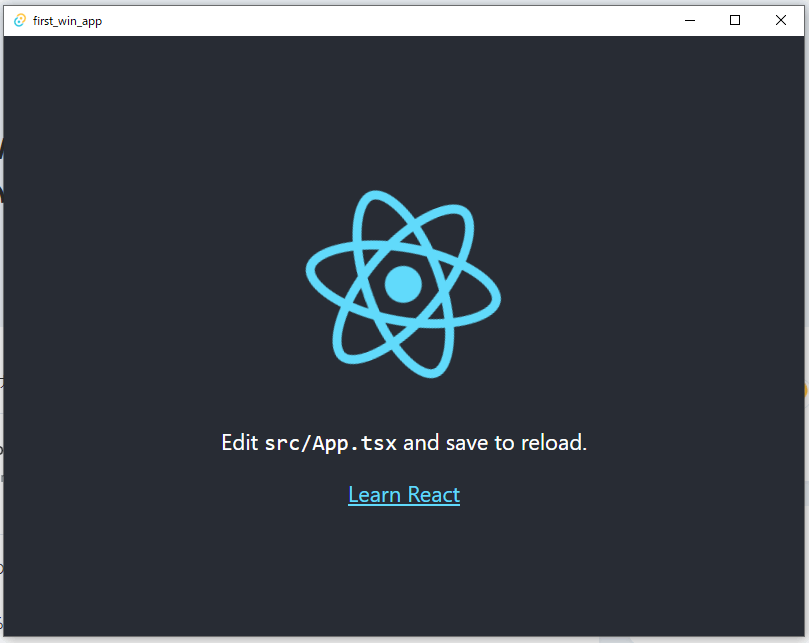Click the spinning React atom logo

(403, 284)
